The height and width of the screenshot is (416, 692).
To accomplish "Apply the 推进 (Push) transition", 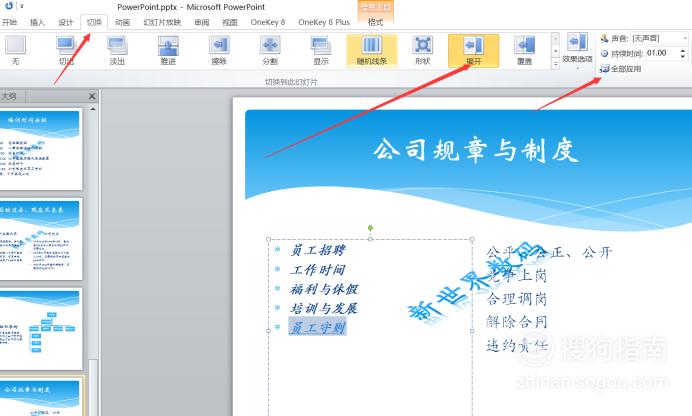I will tap(168, 51).
